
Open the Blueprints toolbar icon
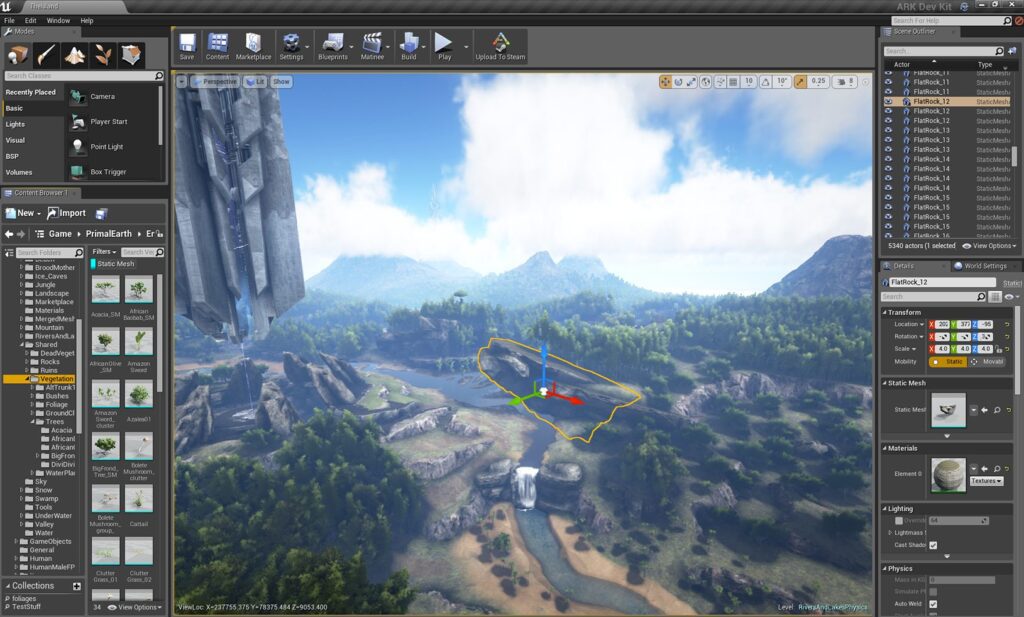coord(332,46)
